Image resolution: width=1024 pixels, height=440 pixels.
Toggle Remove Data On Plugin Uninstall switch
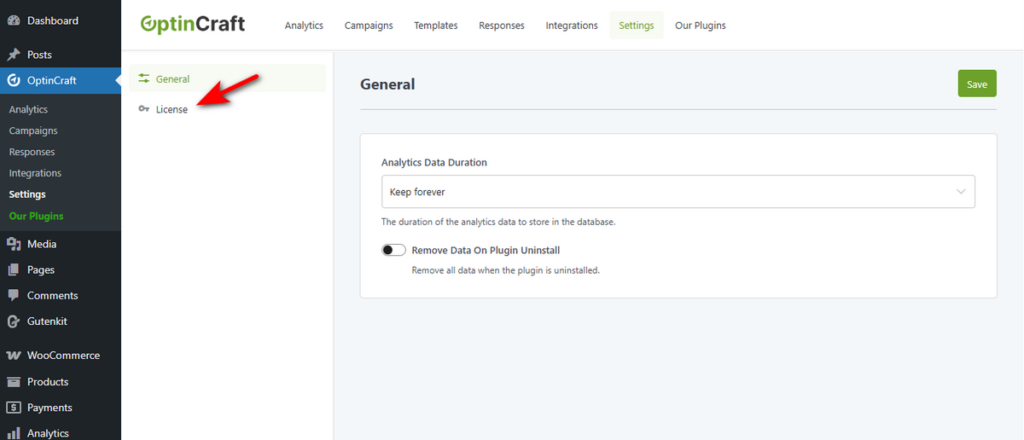(x=393, y=250)
